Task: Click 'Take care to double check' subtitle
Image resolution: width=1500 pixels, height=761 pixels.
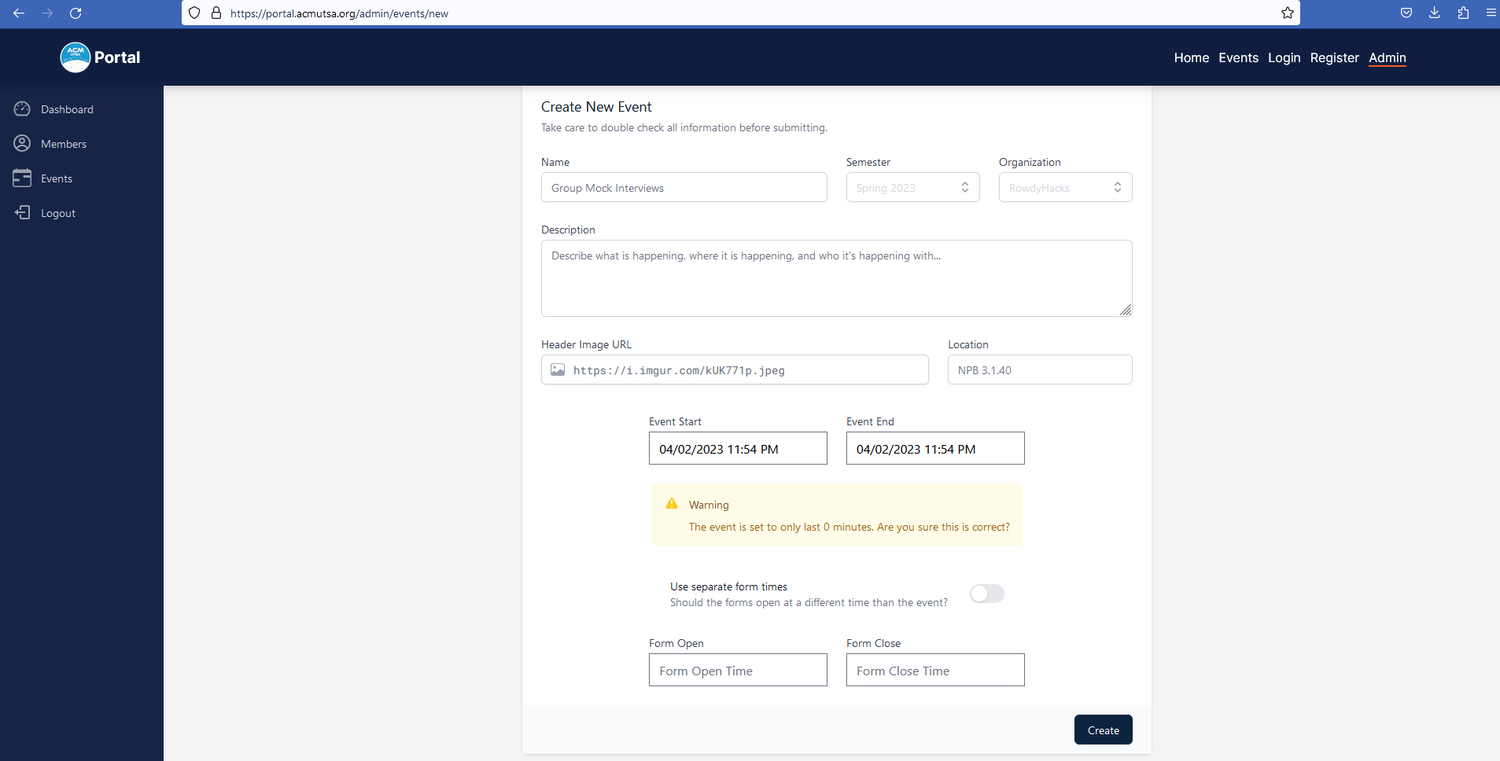Action: tap(684, 128)
